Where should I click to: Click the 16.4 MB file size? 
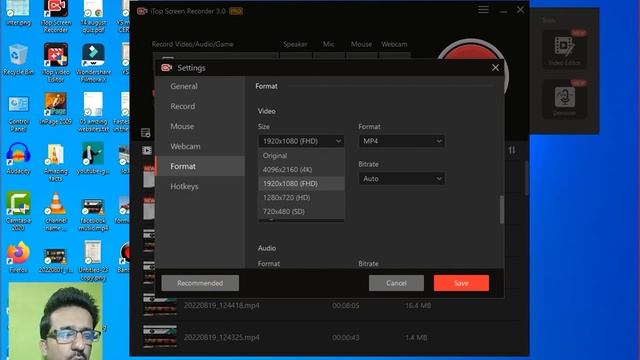(x=418, y=305)
